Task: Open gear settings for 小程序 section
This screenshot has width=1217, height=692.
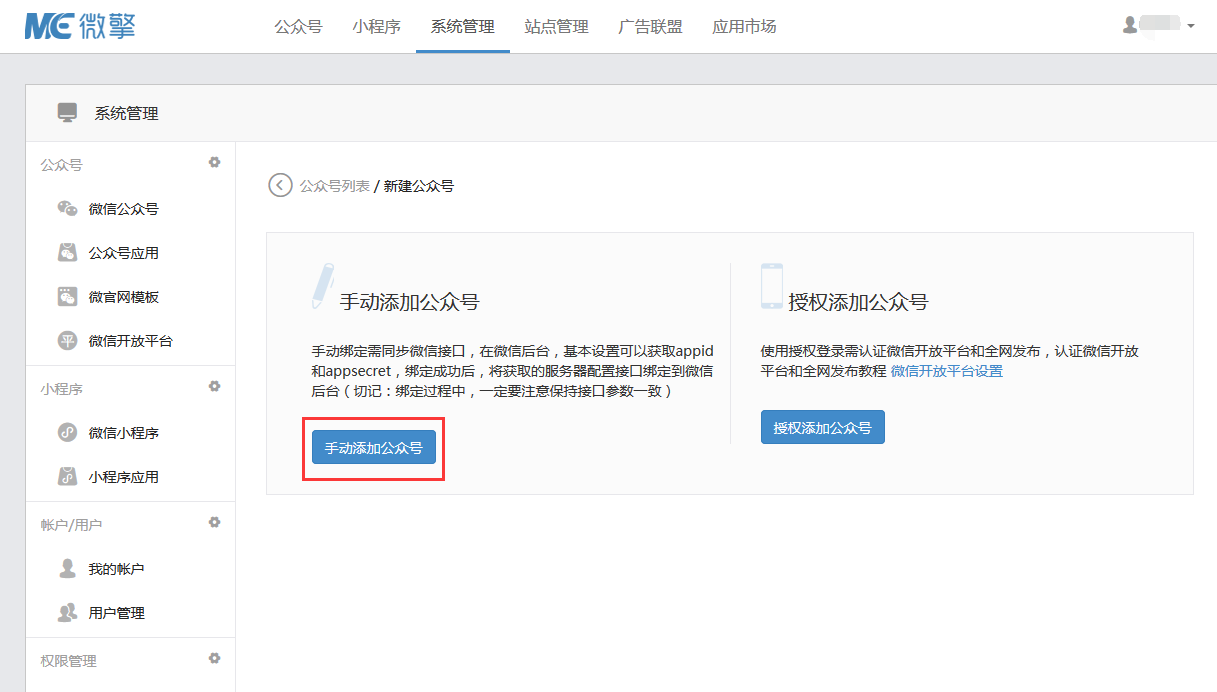Action: 214,386
